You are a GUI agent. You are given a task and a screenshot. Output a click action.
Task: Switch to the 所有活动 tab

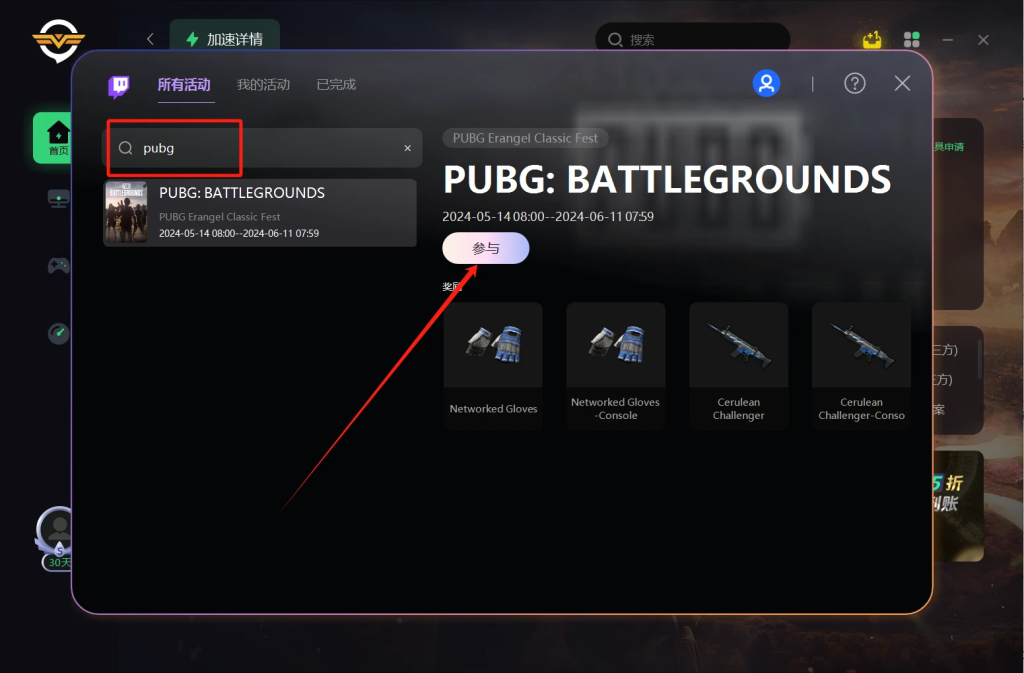pyautogui.click(x=184, y=85)
